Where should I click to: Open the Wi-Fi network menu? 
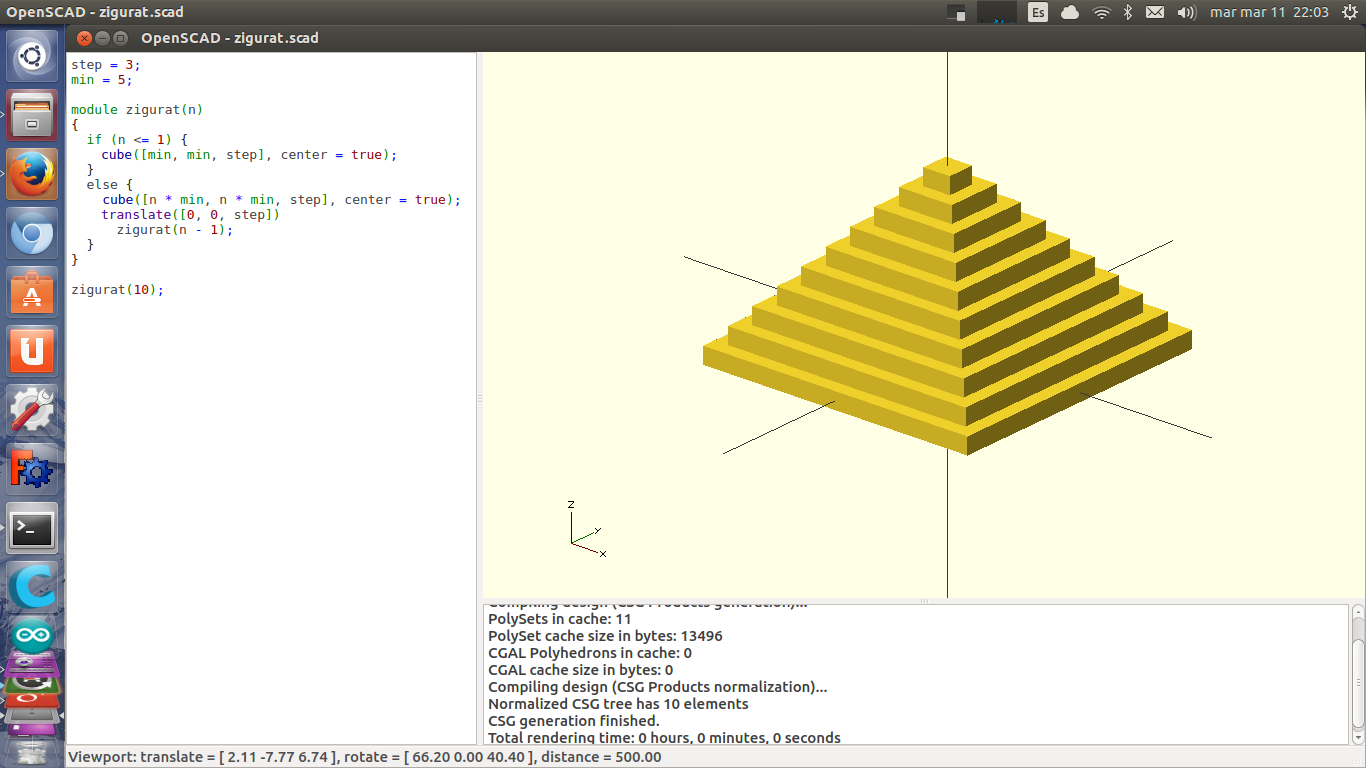pos(1101,12)
